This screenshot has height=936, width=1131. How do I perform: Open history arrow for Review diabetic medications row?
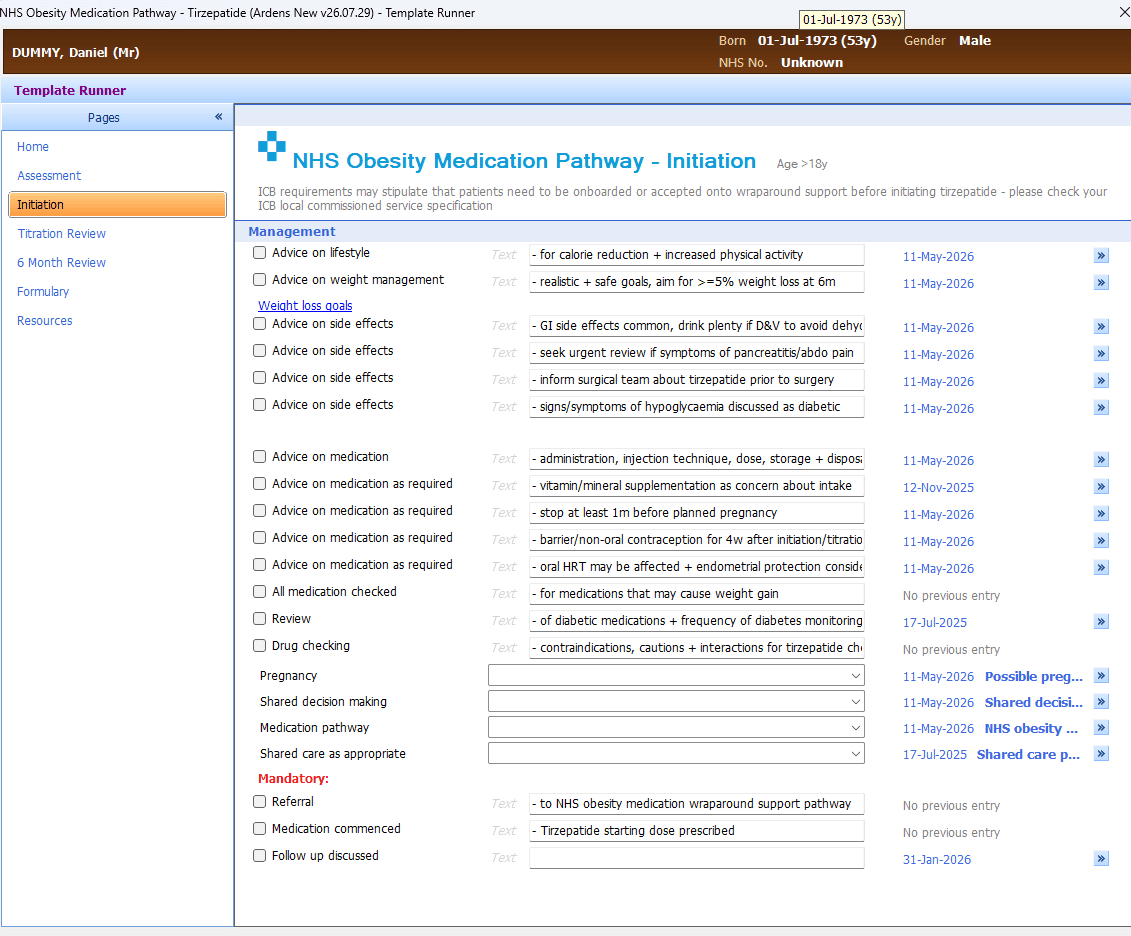(1101, 622)
